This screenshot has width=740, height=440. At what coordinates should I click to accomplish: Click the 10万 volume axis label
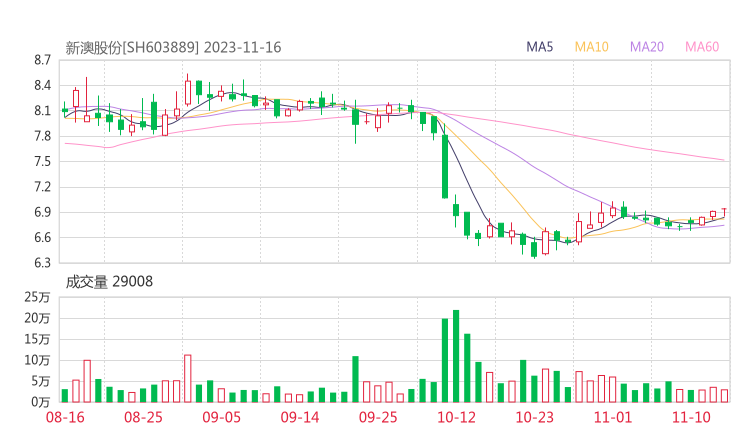point(37,360)
